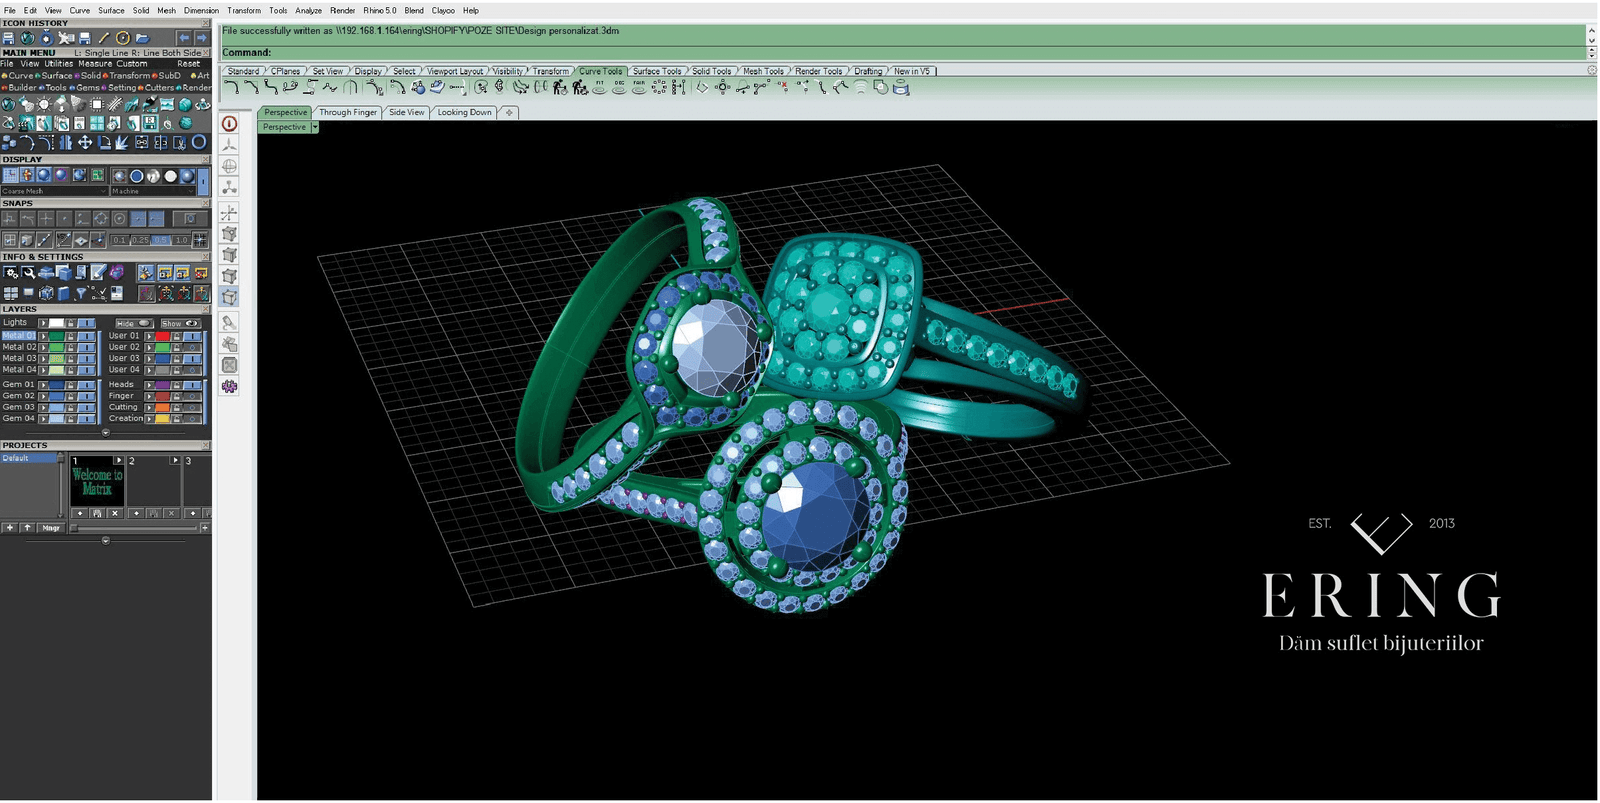Click the save icon under project slot 1

coord(97,513)
